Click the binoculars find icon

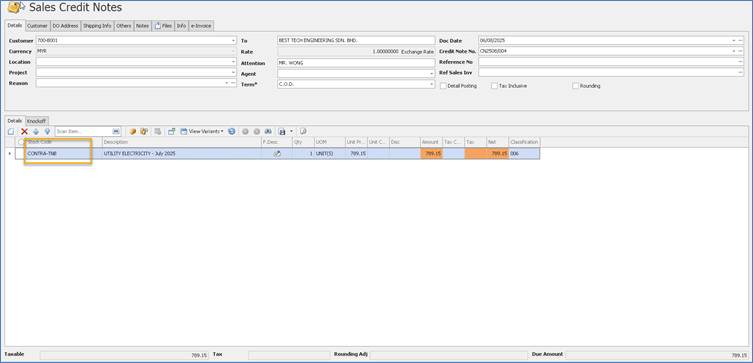coord(268,131)
